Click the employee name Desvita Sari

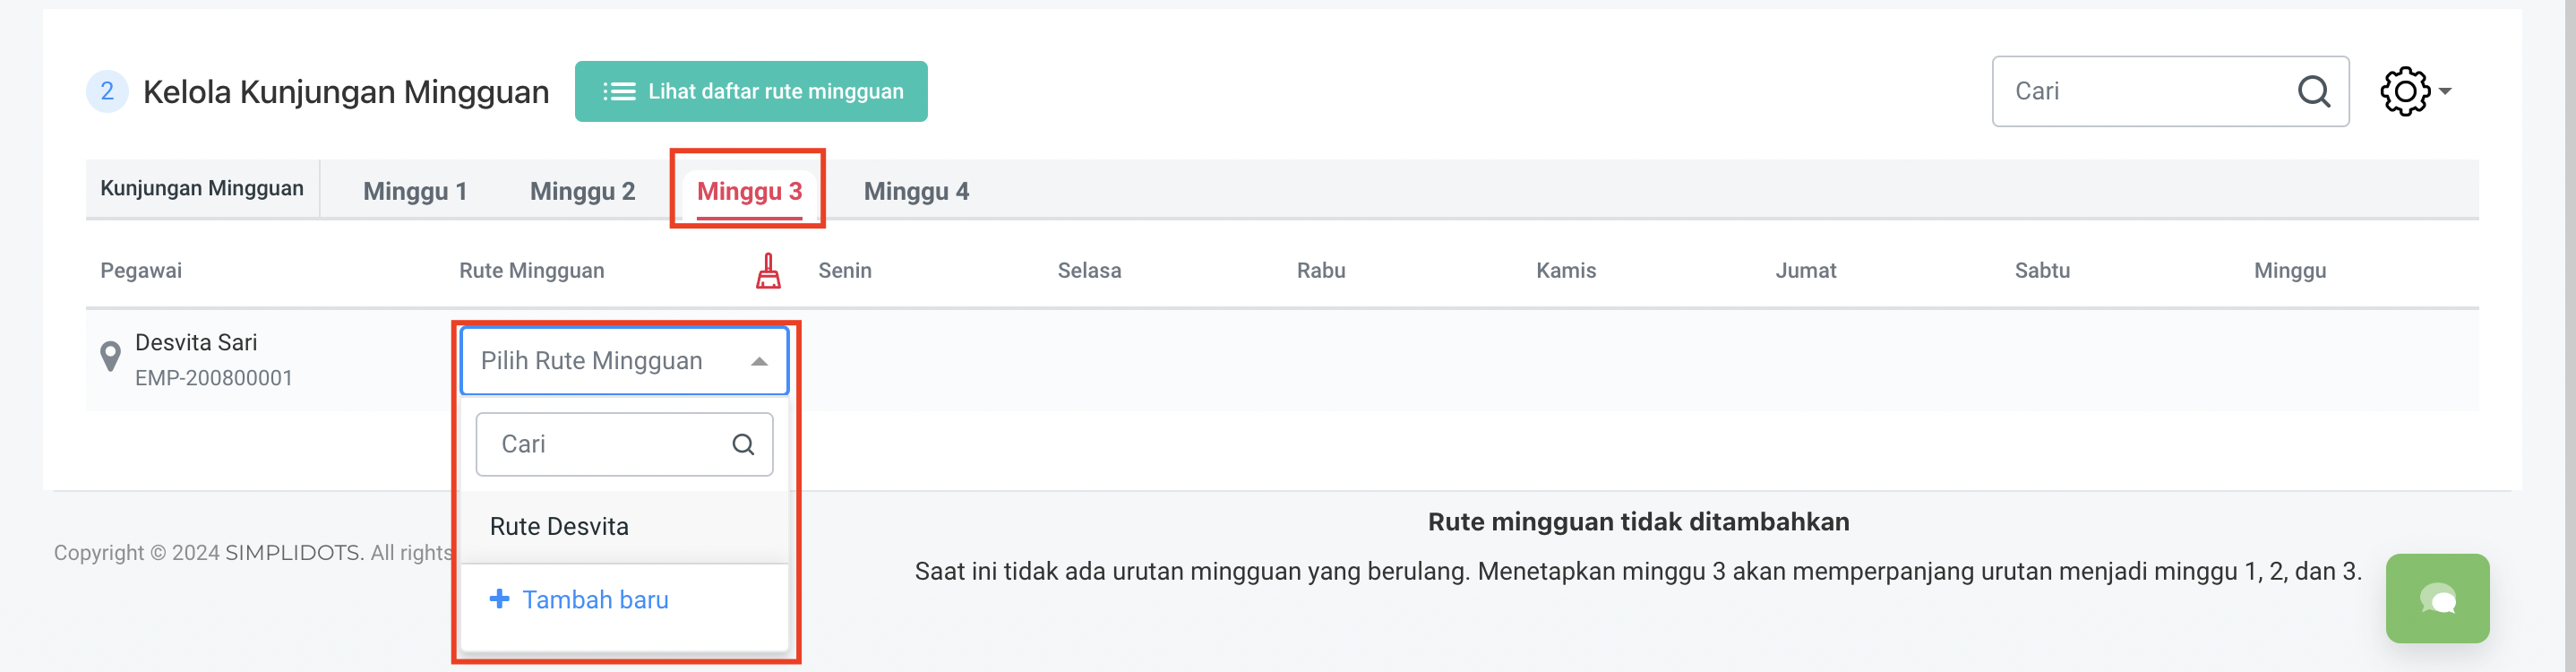tap(196, 343)
